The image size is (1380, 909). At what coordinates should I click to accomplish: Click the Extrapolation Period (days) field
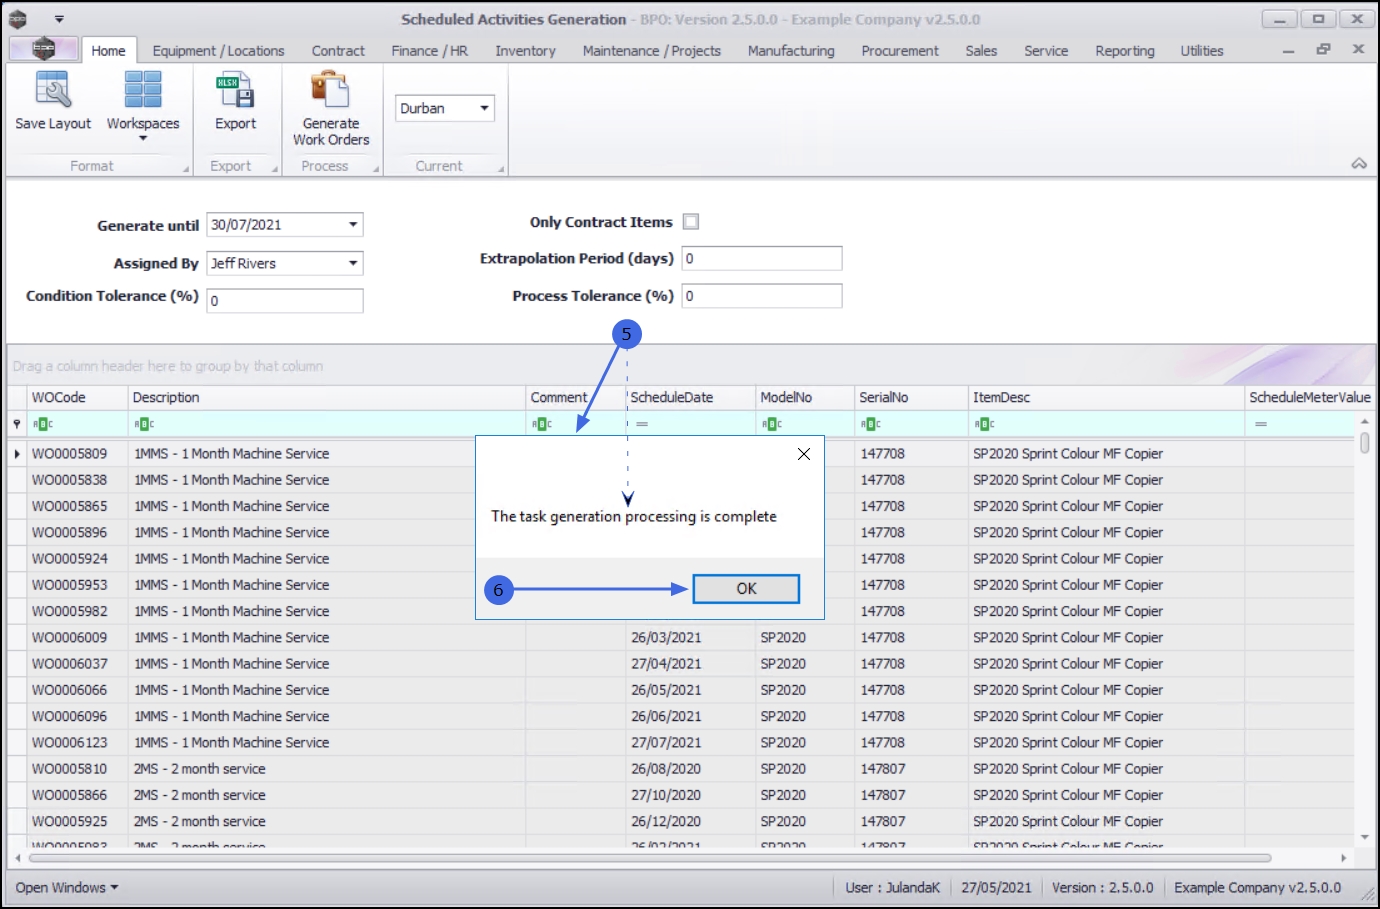tap(761, 259)
